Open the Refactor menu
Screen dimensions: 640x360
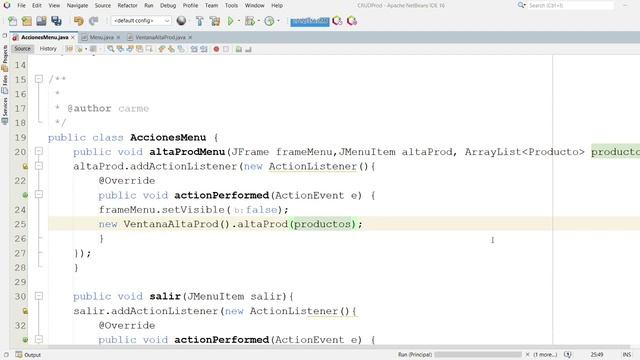pyautogui.click(x=127, y=6)
